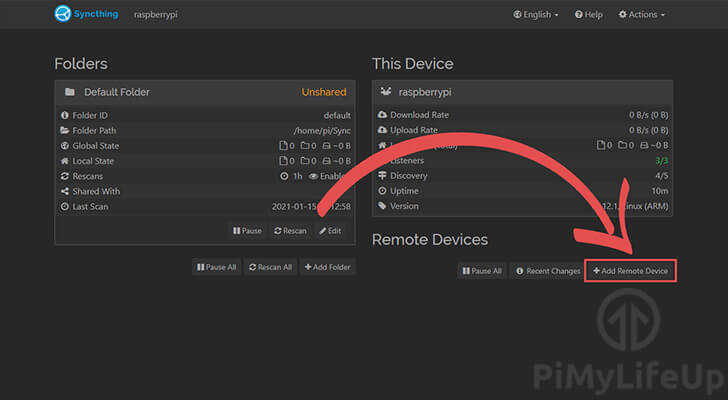728x400 pixels.
Task: Click the This Device heading
Action: (x=413, y=64)
